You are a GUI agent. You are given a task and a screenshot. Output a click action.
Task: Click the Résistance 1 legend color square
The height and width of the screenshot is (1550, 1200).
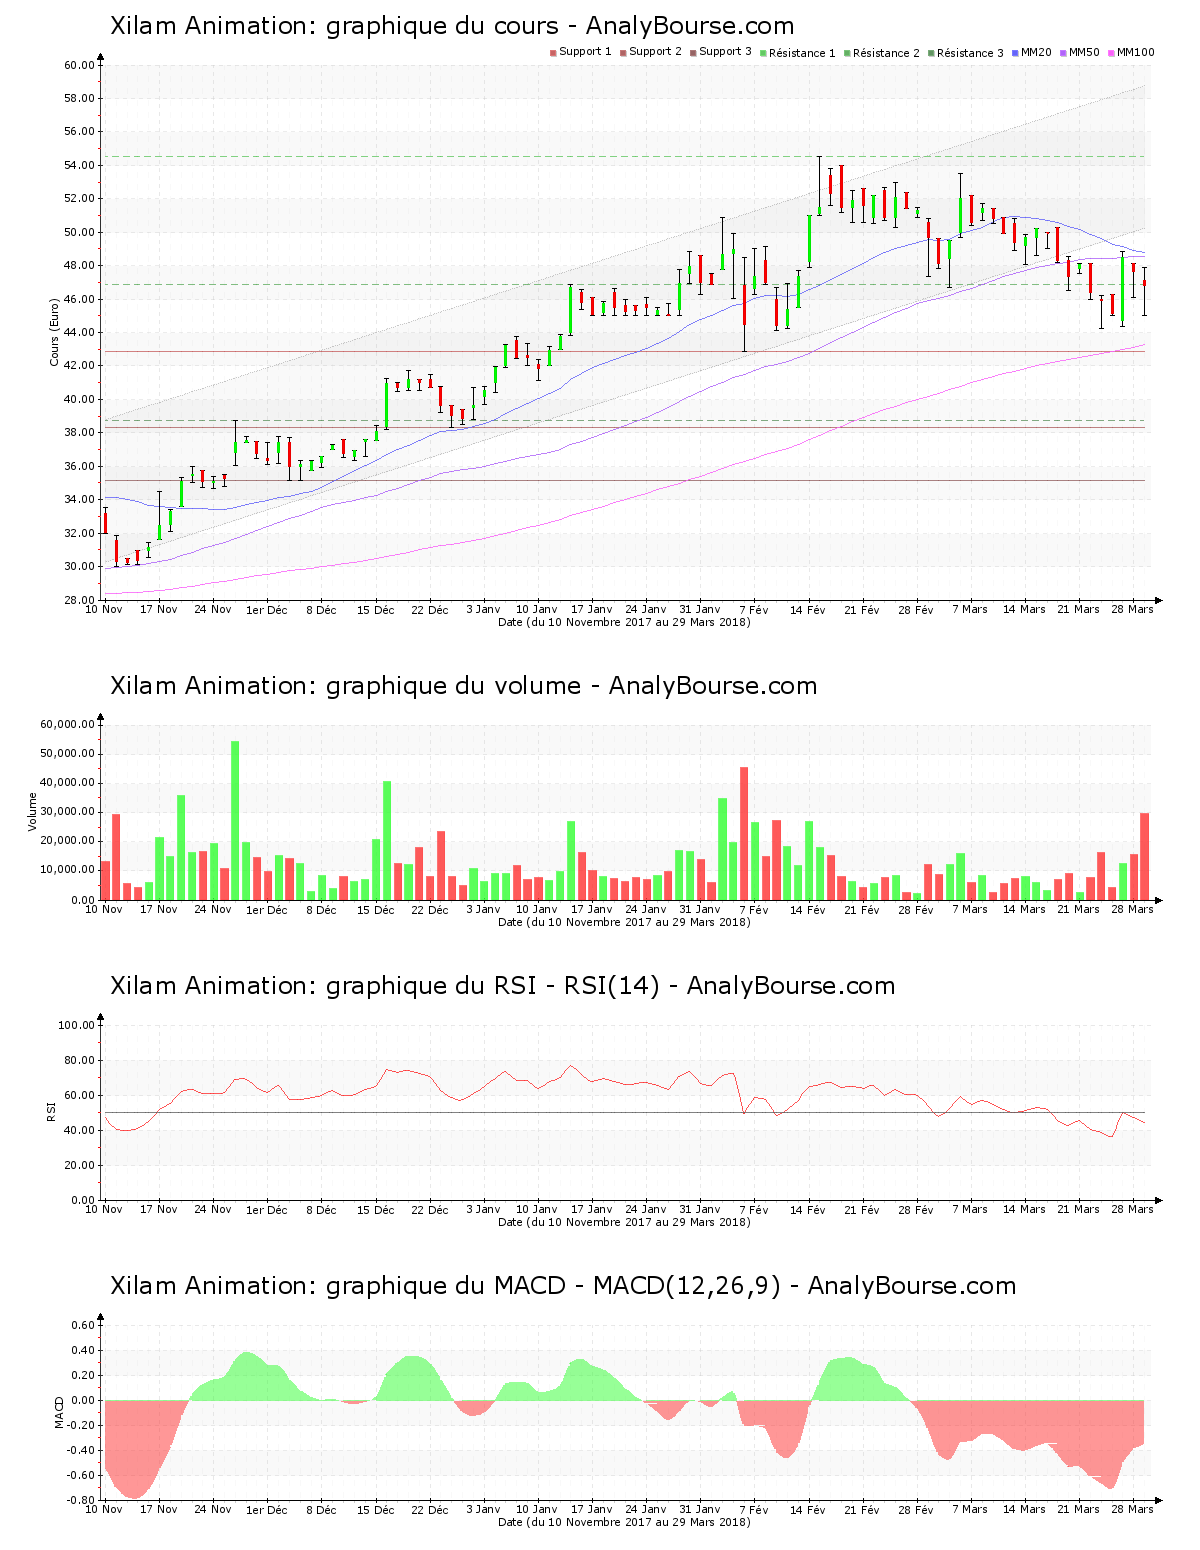coord(763,53)
